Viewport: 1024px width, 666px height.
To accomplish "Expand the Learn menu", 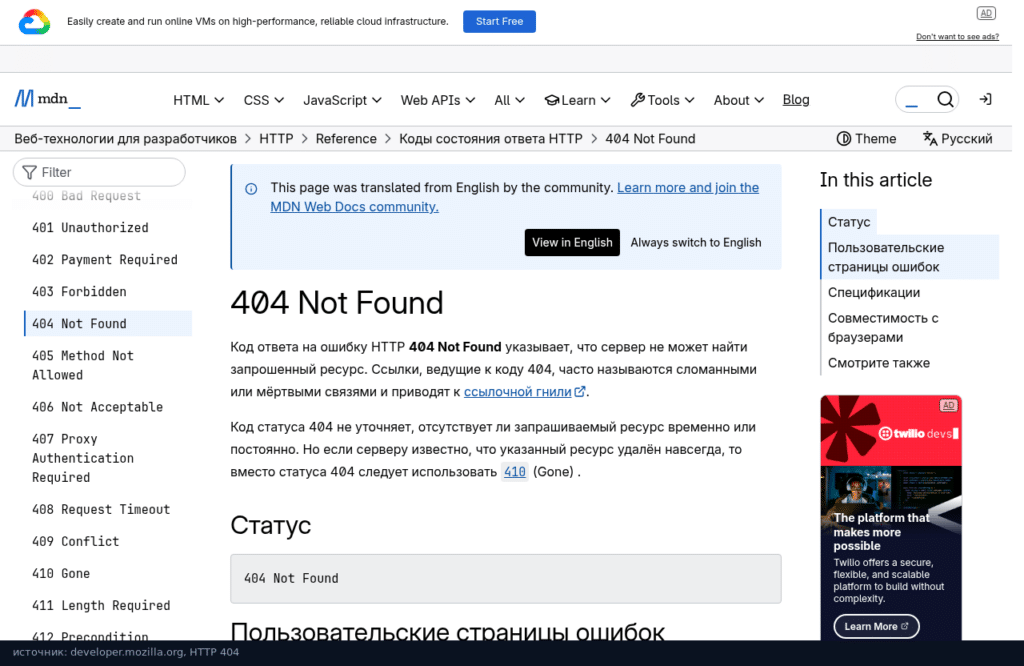I will [x=577, y=100].
